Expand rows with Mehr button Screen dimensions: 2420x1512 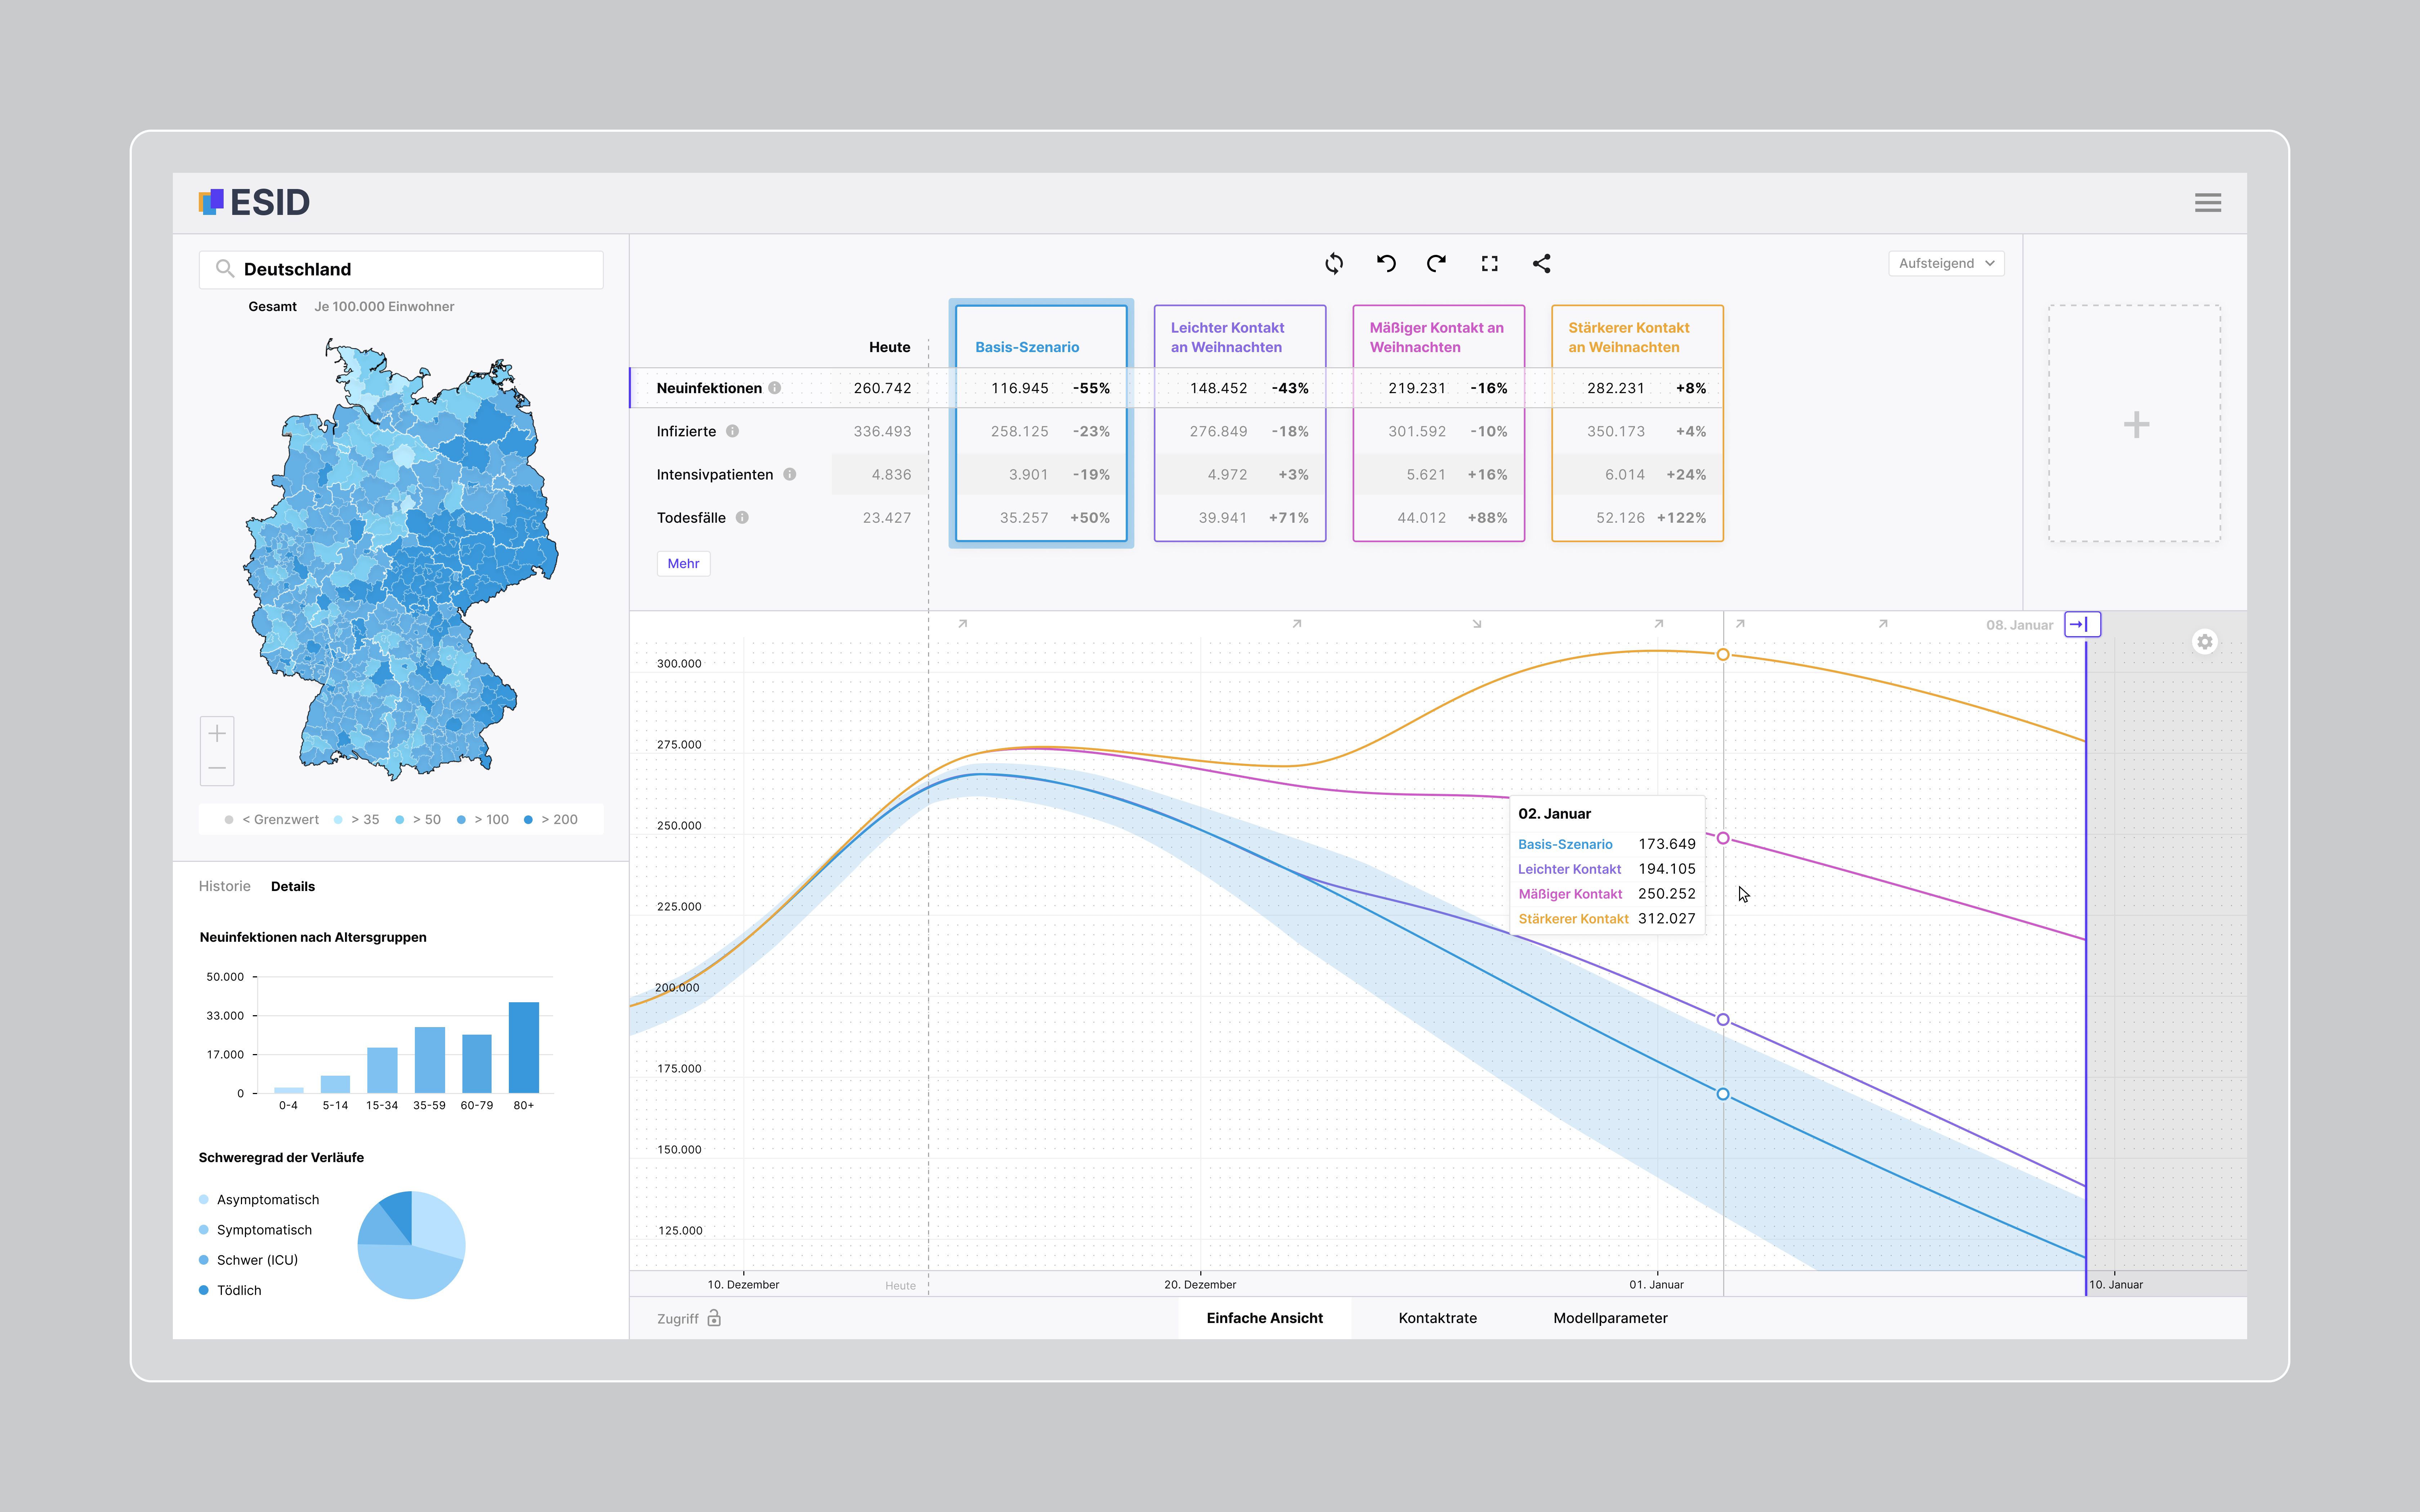coord(683,564)
